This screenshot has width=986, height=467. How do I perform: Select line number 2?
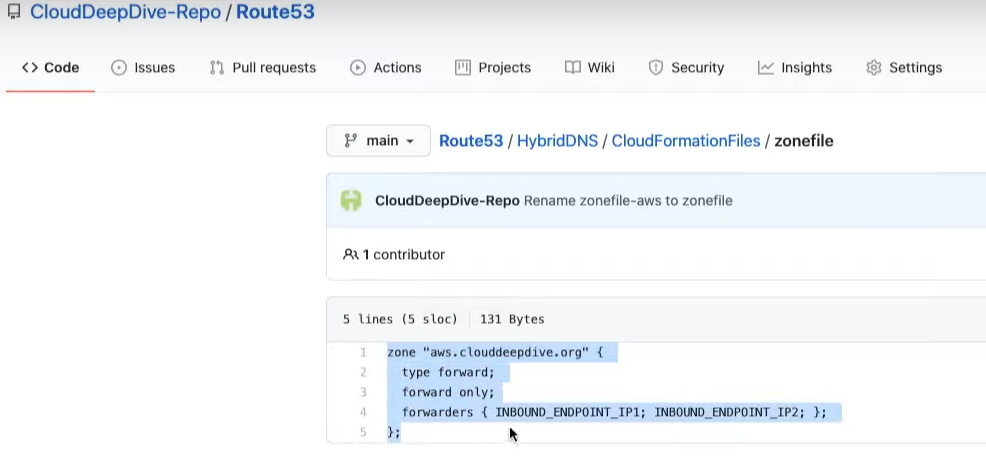point(363,373)
